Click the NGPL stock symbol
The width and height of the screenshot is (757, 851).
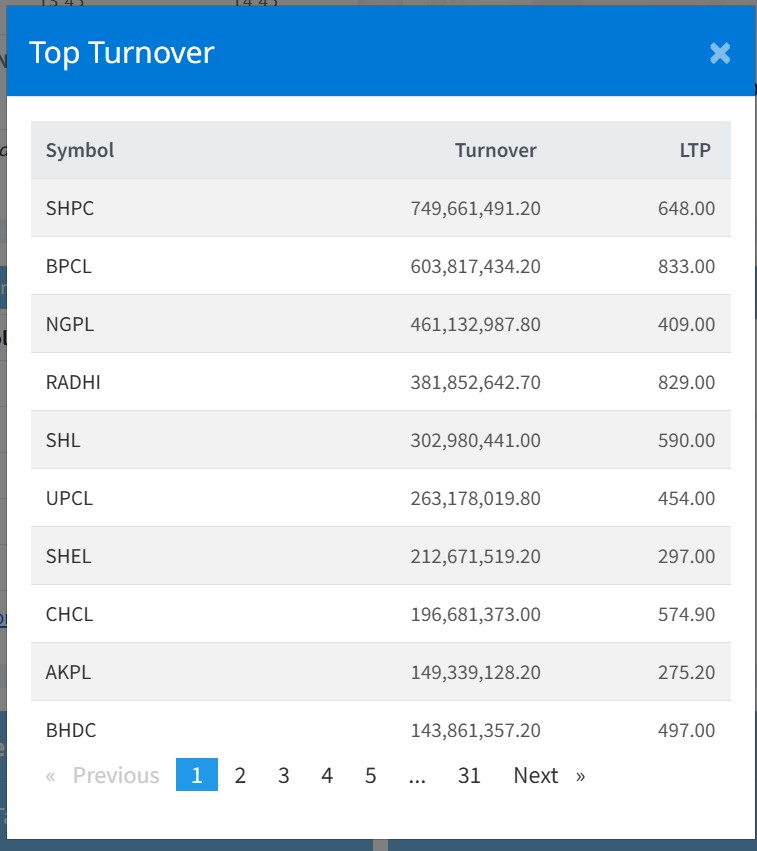(70, 324)
